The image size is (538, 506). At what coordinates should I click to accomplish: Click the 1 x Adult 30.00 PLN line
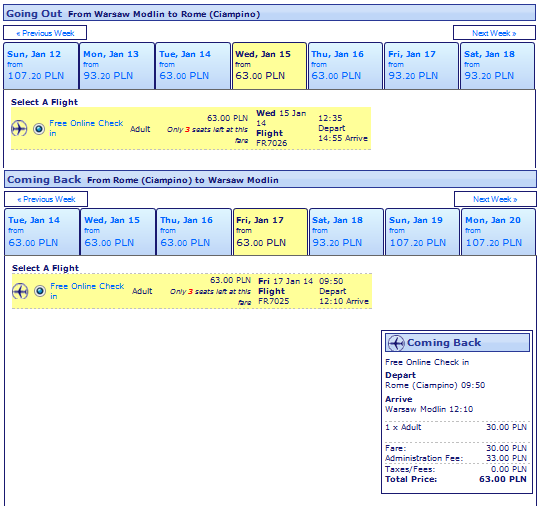point(456,427)
